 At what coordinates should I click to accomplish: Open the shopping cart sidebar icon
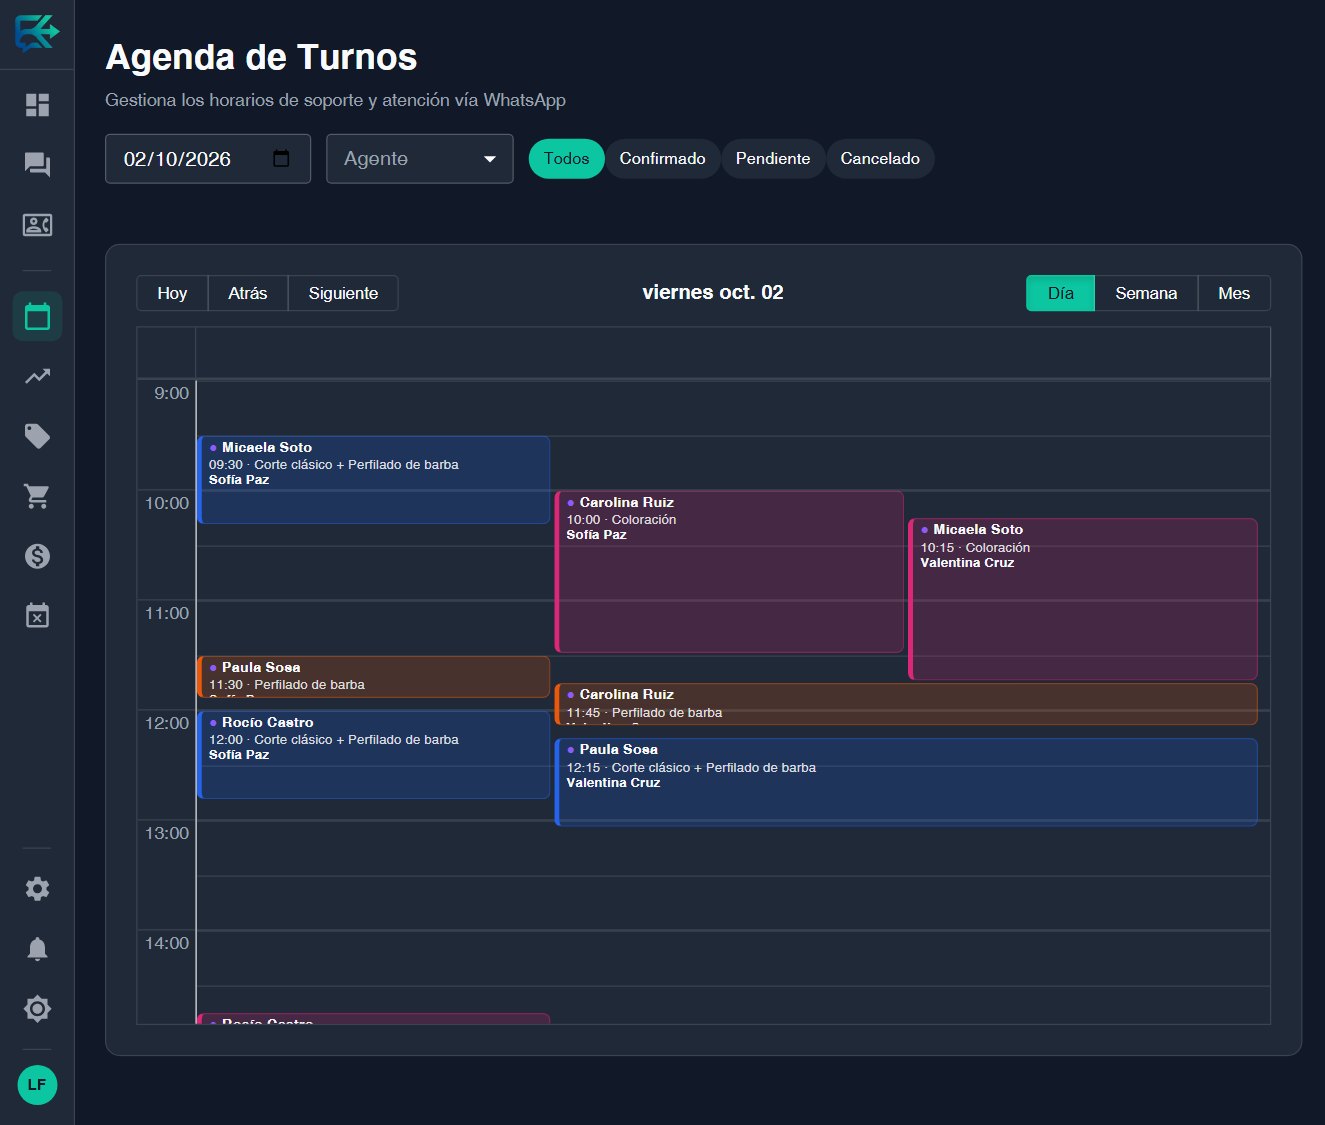tap(37, 496)
